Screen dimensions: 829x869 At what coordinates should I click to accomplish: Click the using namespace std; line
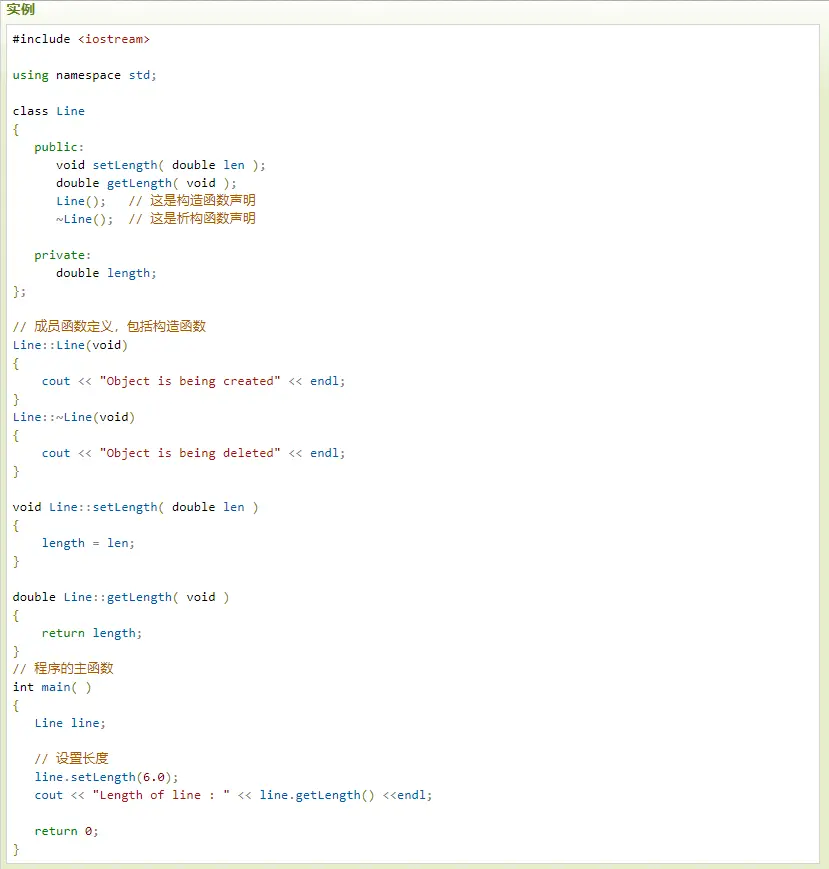(x=84, y=75)
